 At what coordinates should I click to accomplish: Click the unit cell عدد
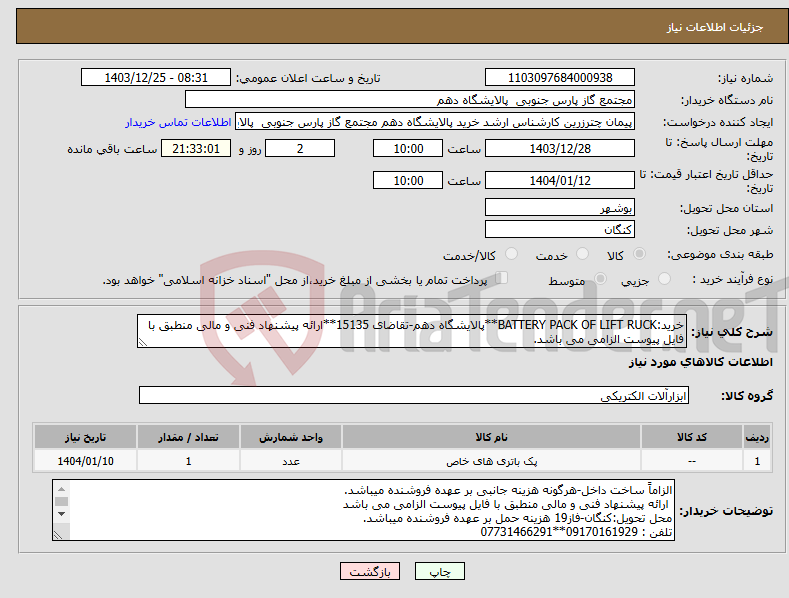(x=291, y=461)
